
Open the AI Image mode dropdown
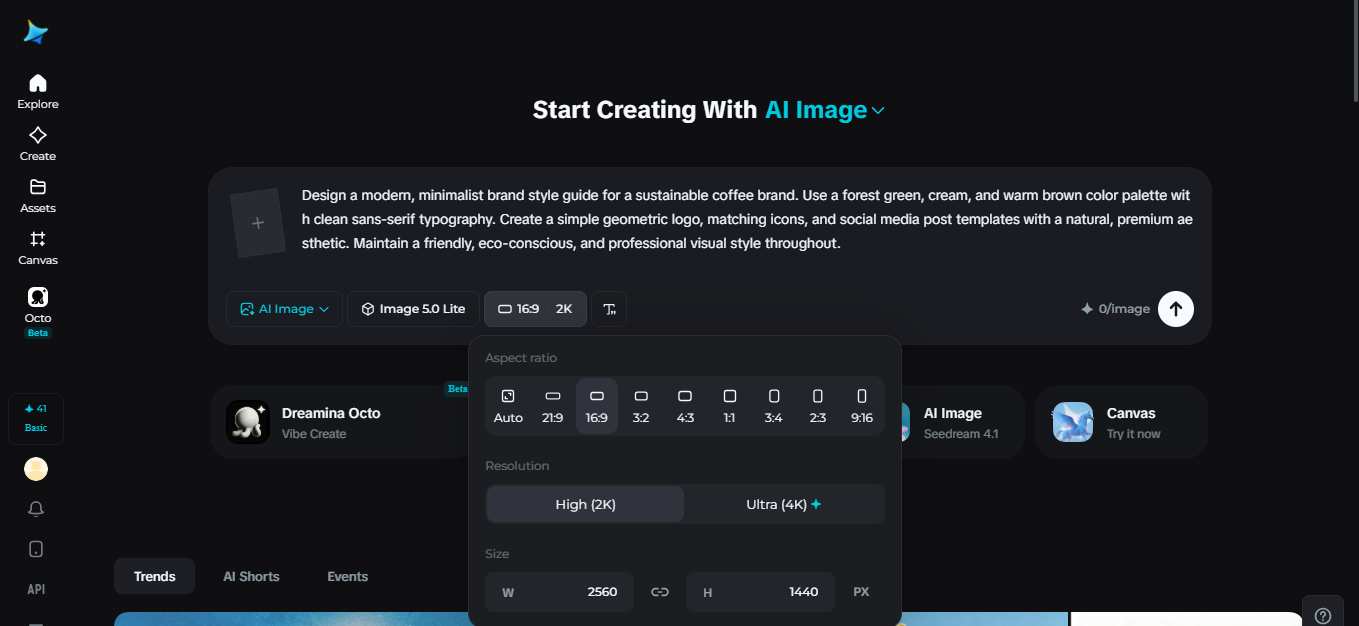(284, 309)
